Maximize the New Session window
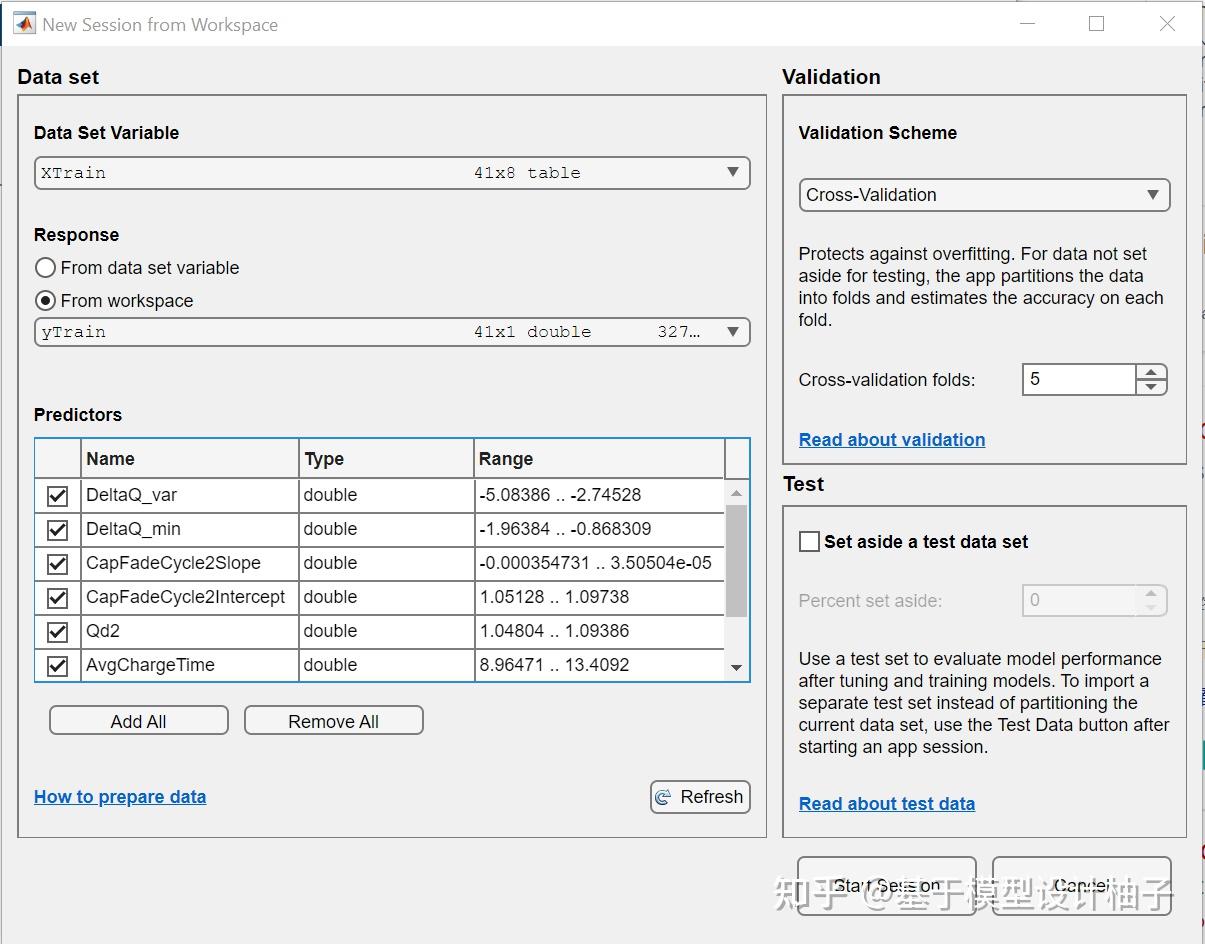This screenshot has width=1205, height=944. [x=1096, y=24]
